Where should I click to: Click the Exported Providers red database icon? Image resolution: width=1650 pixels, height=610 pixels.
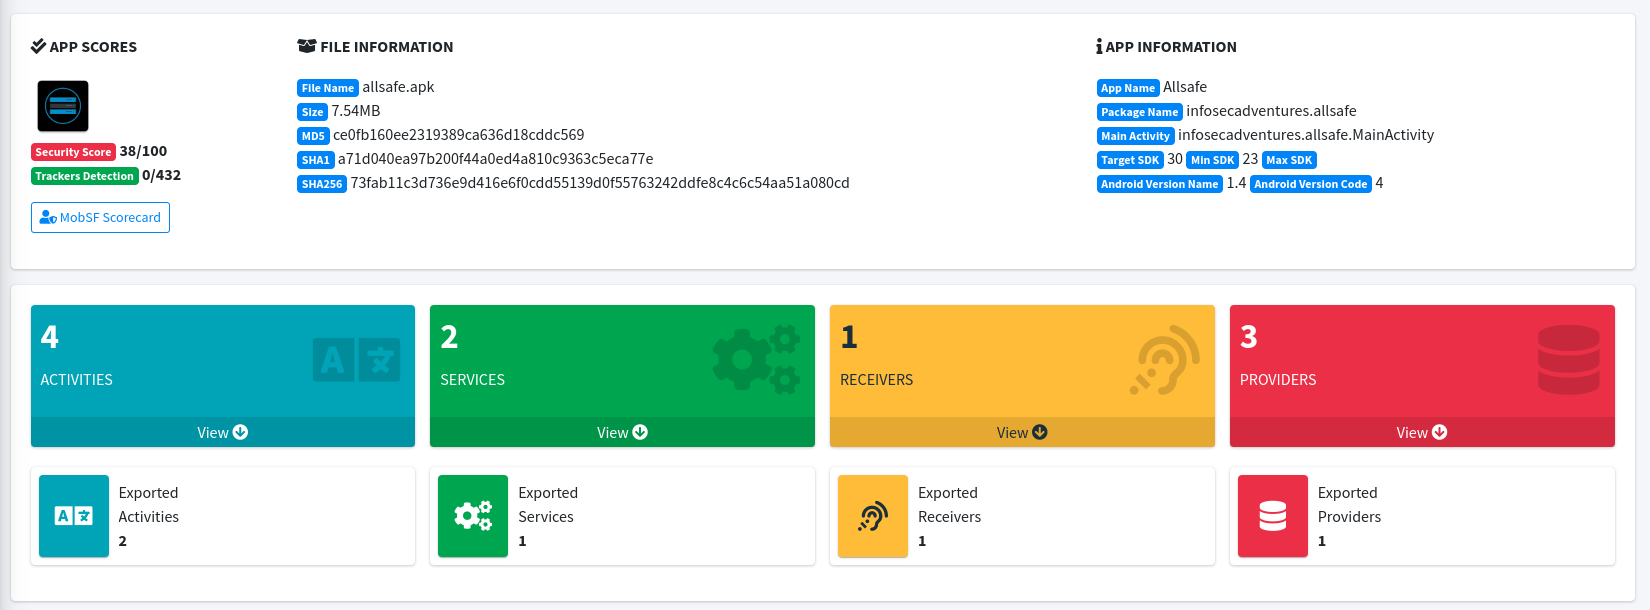(x=1273, y=516)
